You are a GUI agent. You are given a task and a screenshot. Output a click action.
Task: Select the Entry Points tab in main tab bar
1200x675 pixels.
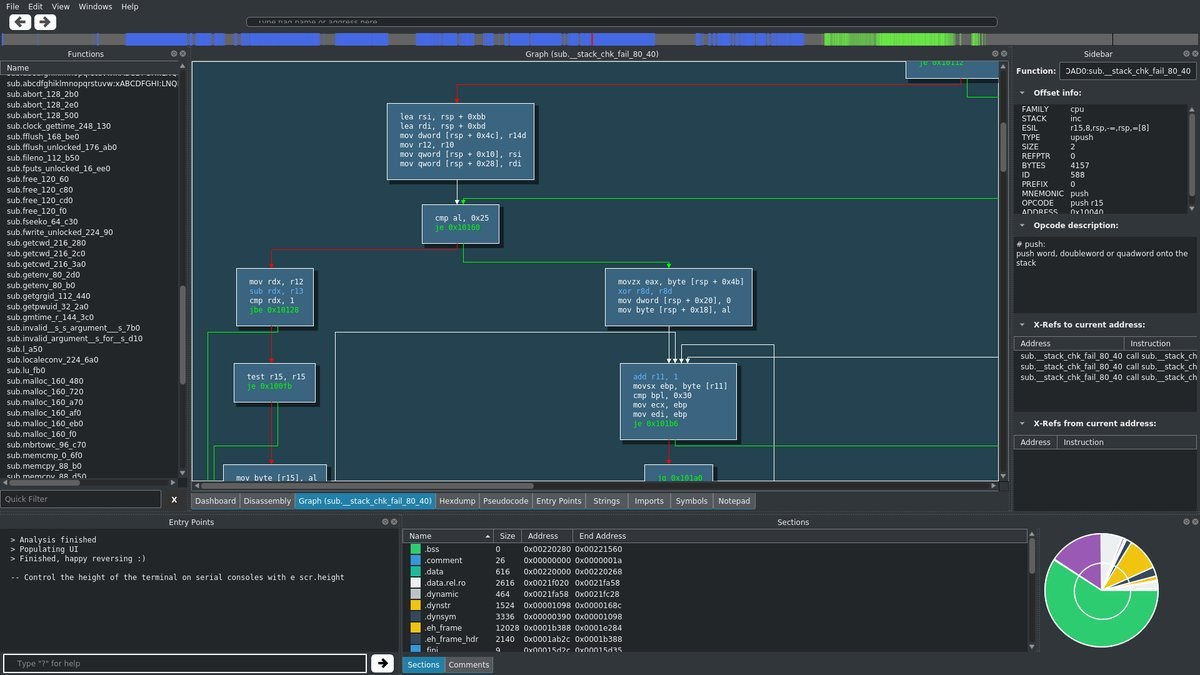click(559, 501)
